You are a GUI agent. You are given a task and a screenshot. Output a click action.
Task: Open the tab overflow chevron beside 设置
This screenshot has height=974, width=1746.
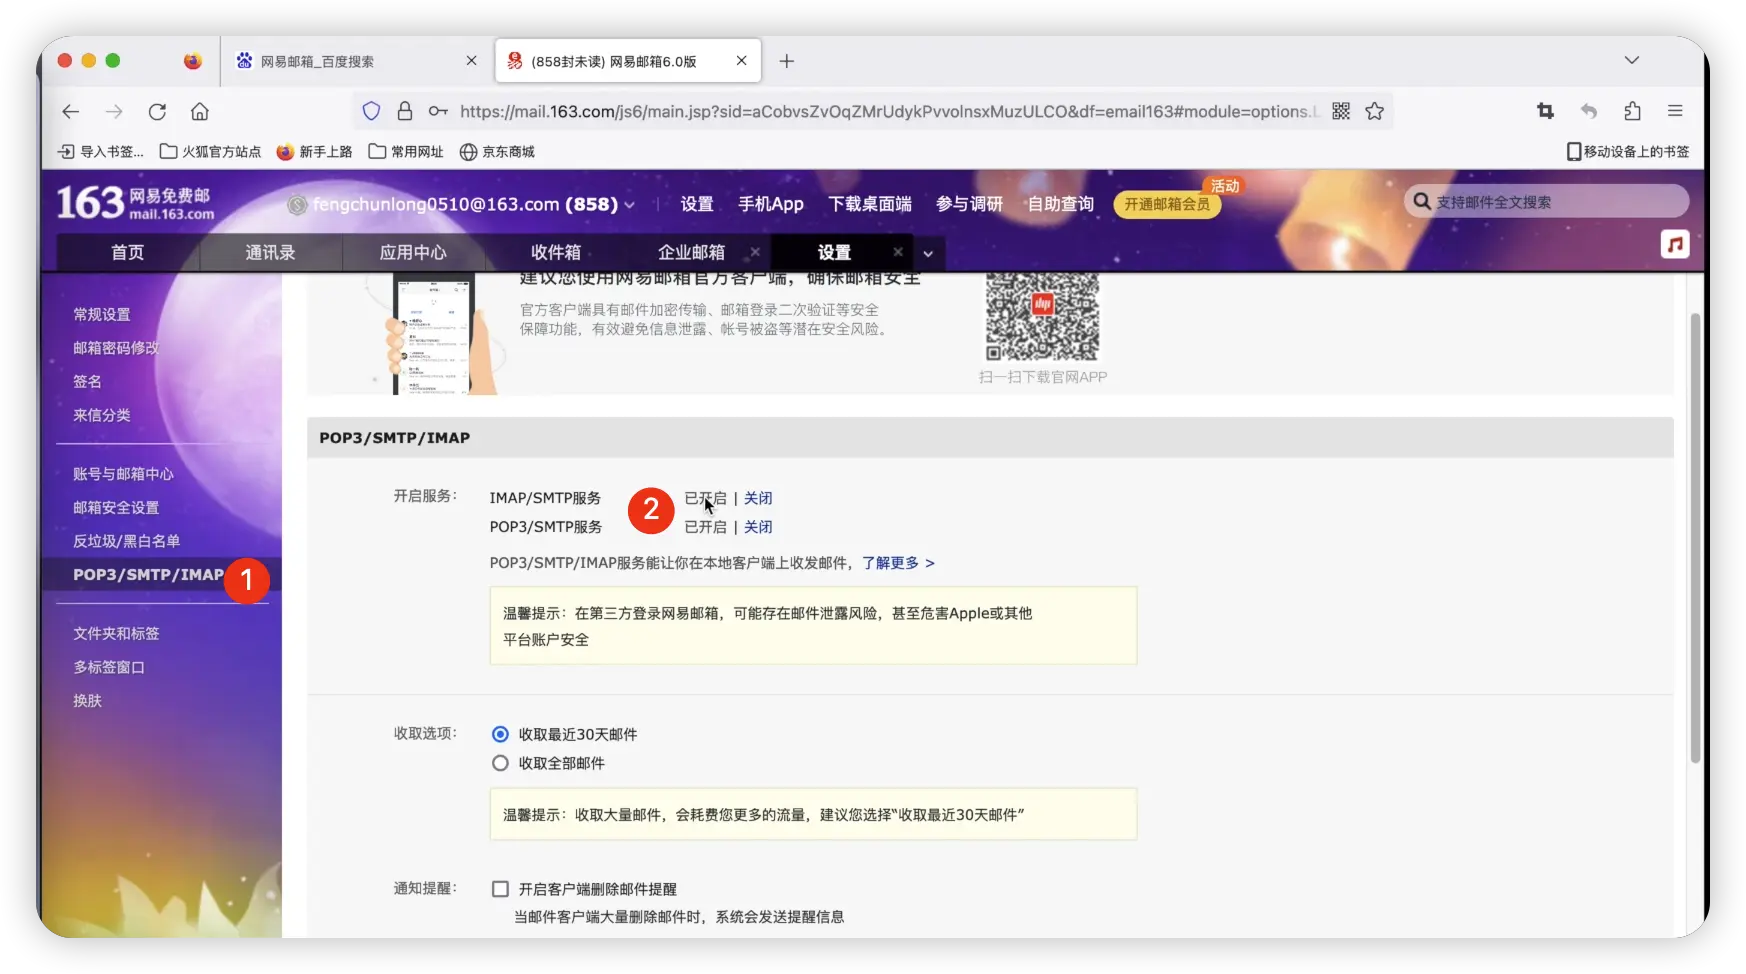pos(928,255)
